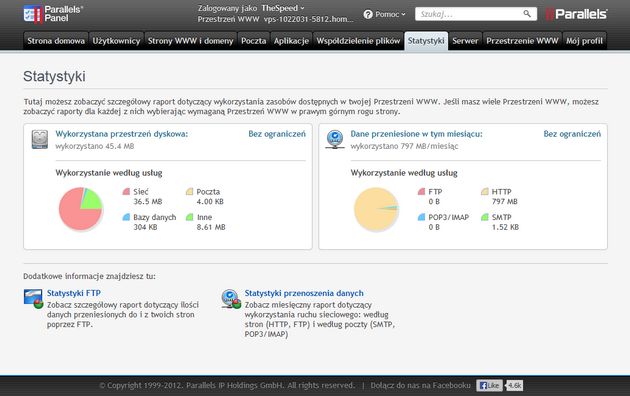Click the POP3/IMAP 0 B value
Image resolution: width=630 pixels, height=396 pixels.
click(434, 227)
